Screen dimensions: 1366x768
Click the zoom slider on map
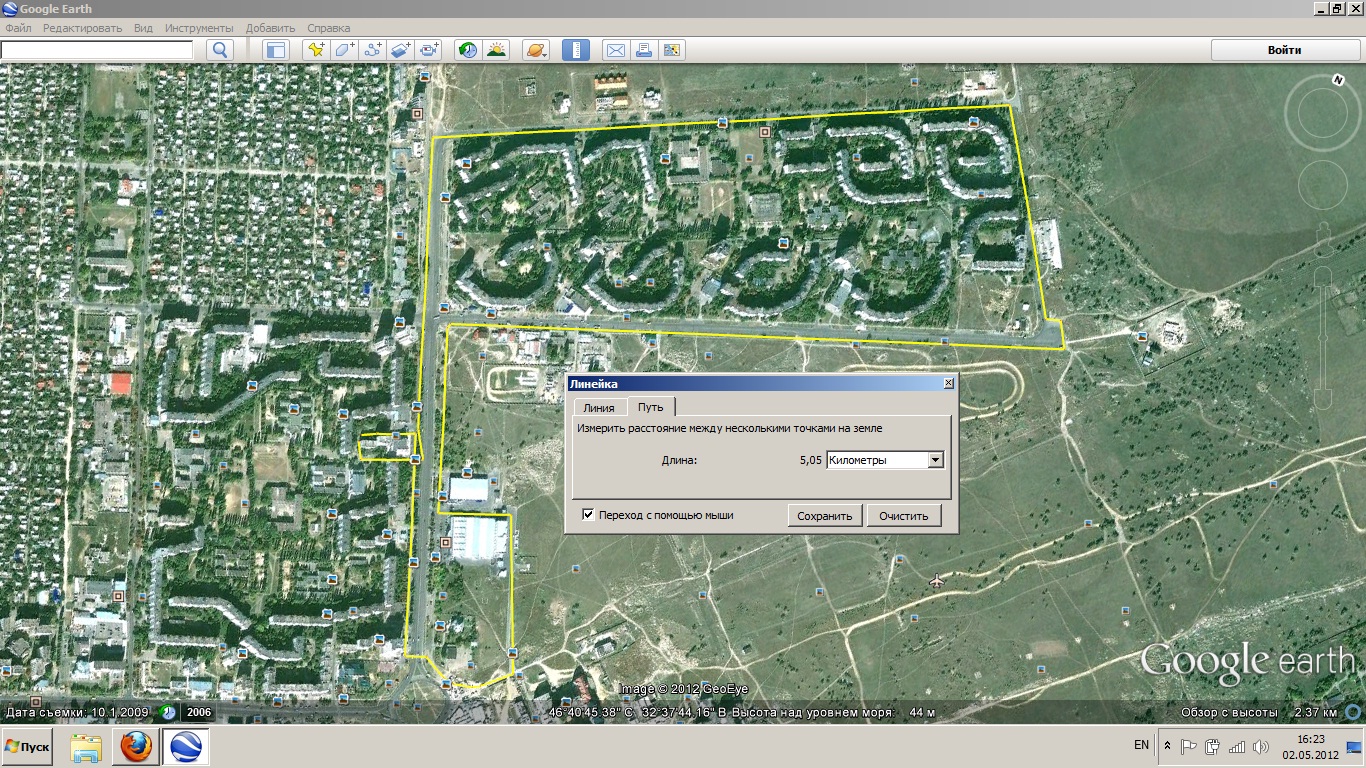1322,340
